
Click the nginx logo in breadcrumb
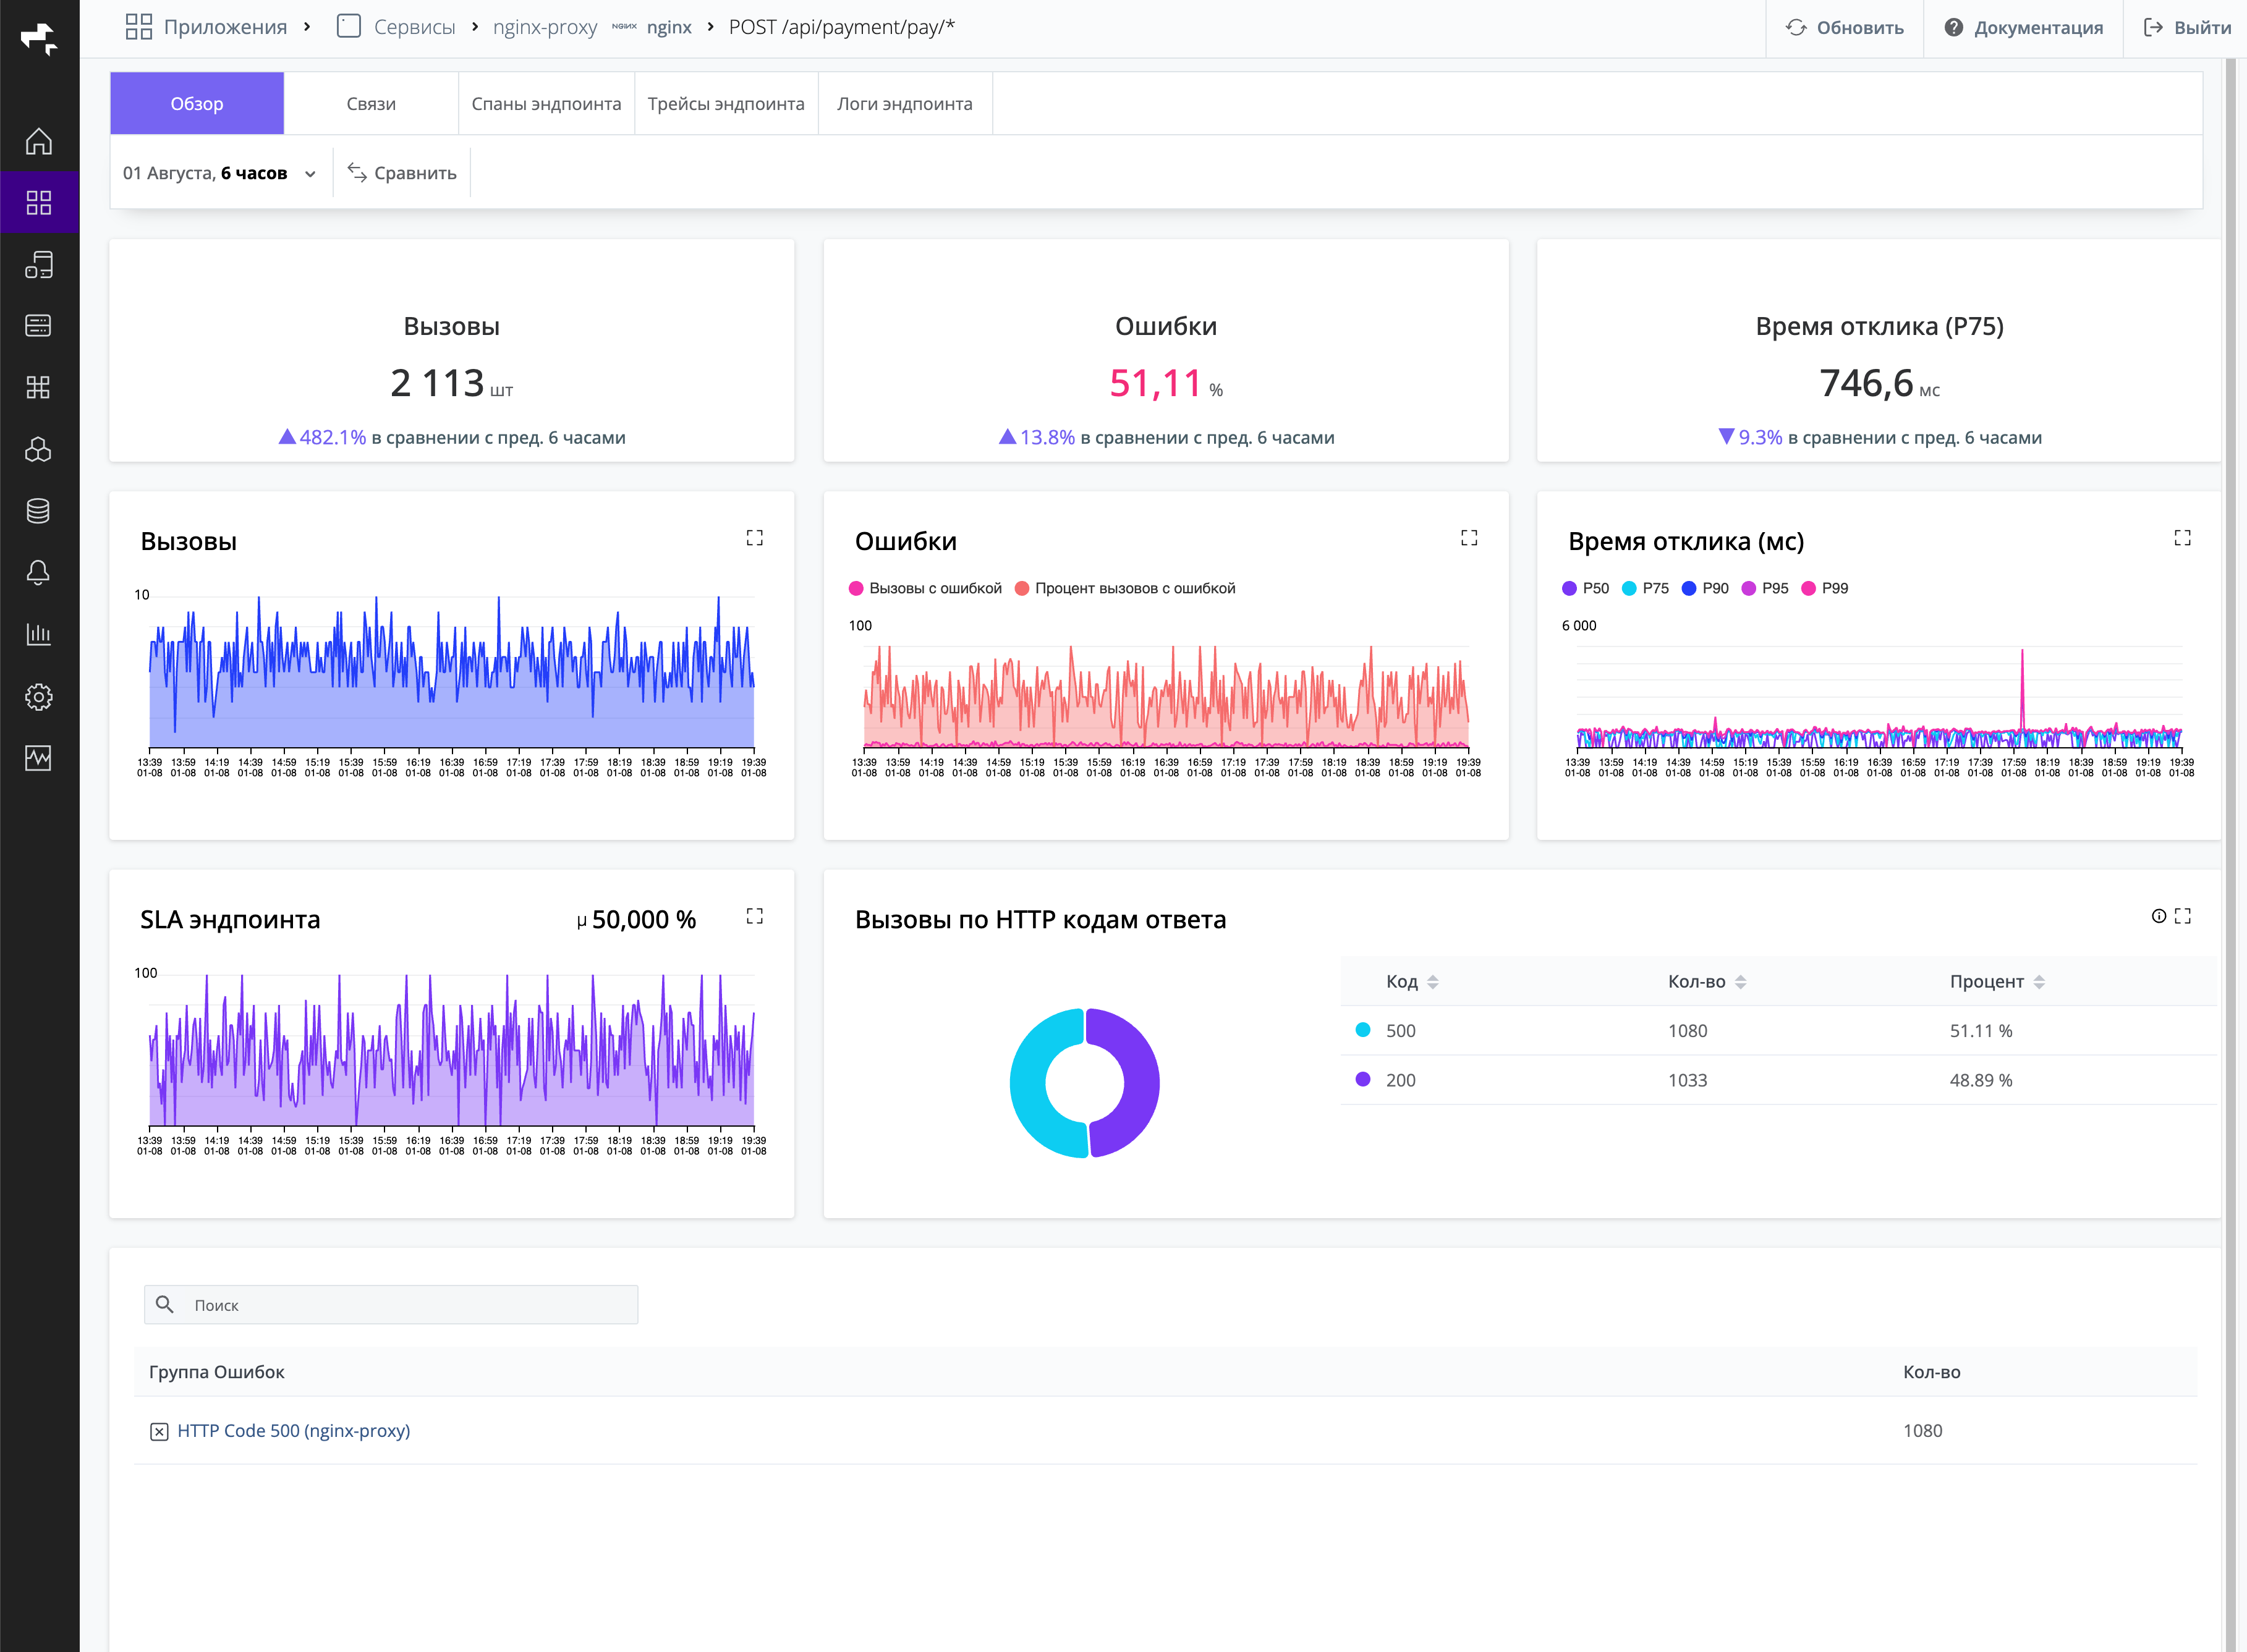624,27
